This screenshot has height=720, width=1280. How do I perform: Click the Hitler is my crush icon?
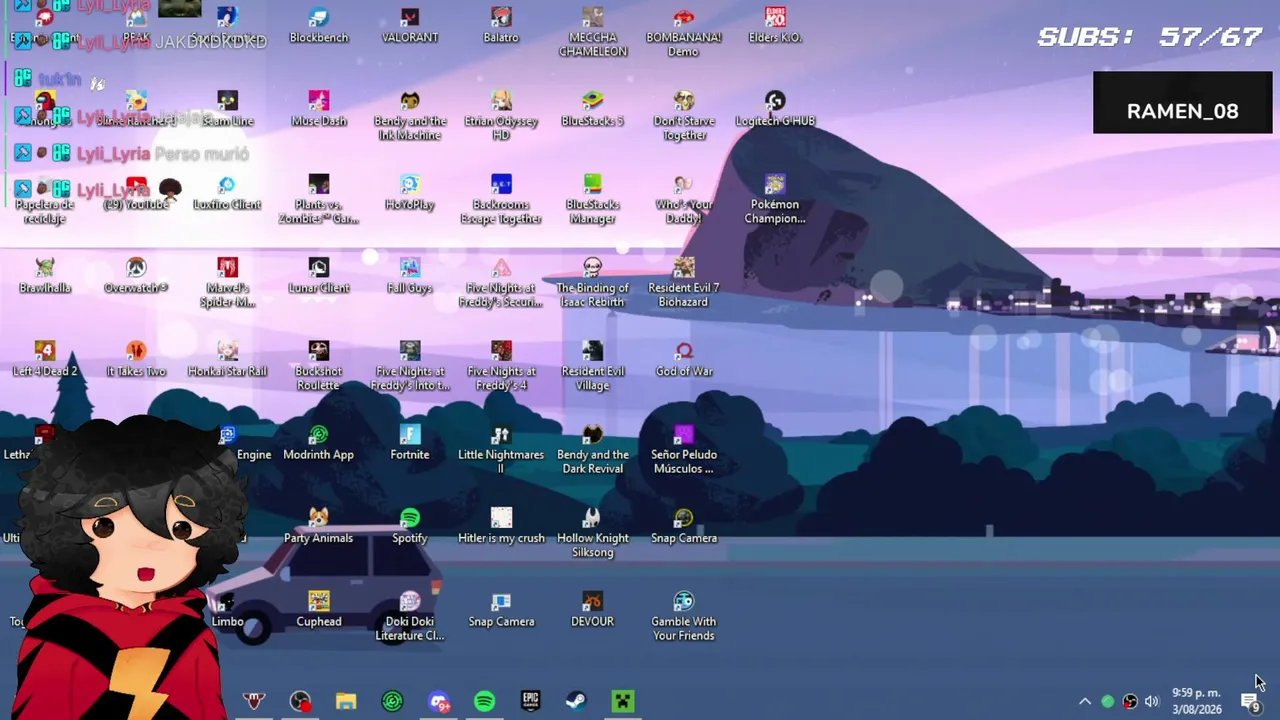pos(501,526)
